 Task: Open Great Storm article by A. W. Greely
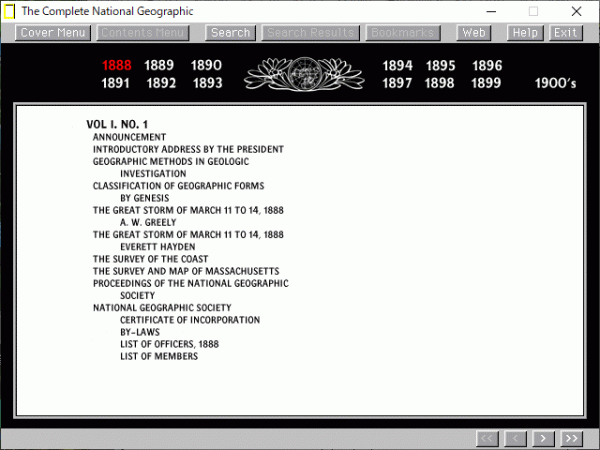click(x=188, y=210)
